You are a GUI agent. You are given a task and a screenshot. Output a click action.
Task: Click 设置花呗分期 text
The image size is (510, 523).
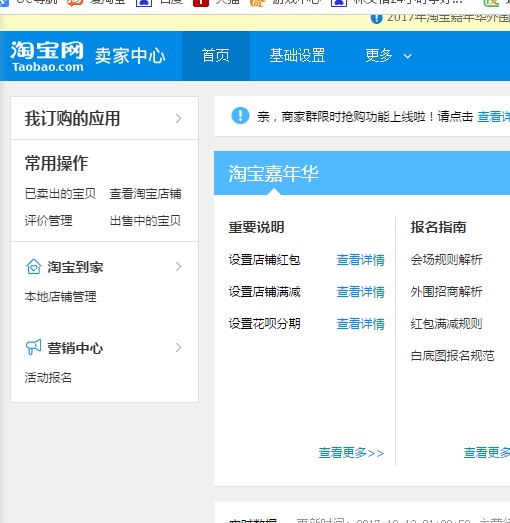pos(265,324)
